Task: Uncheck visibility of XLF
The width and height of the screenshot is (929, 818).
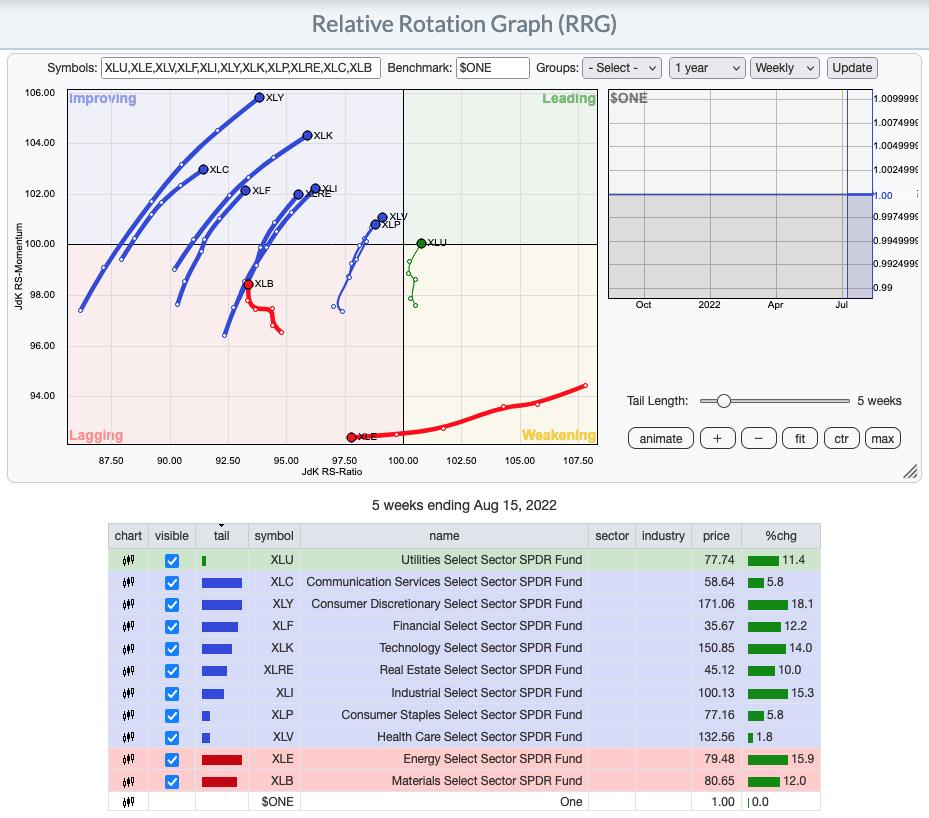Action: (172, 627)
